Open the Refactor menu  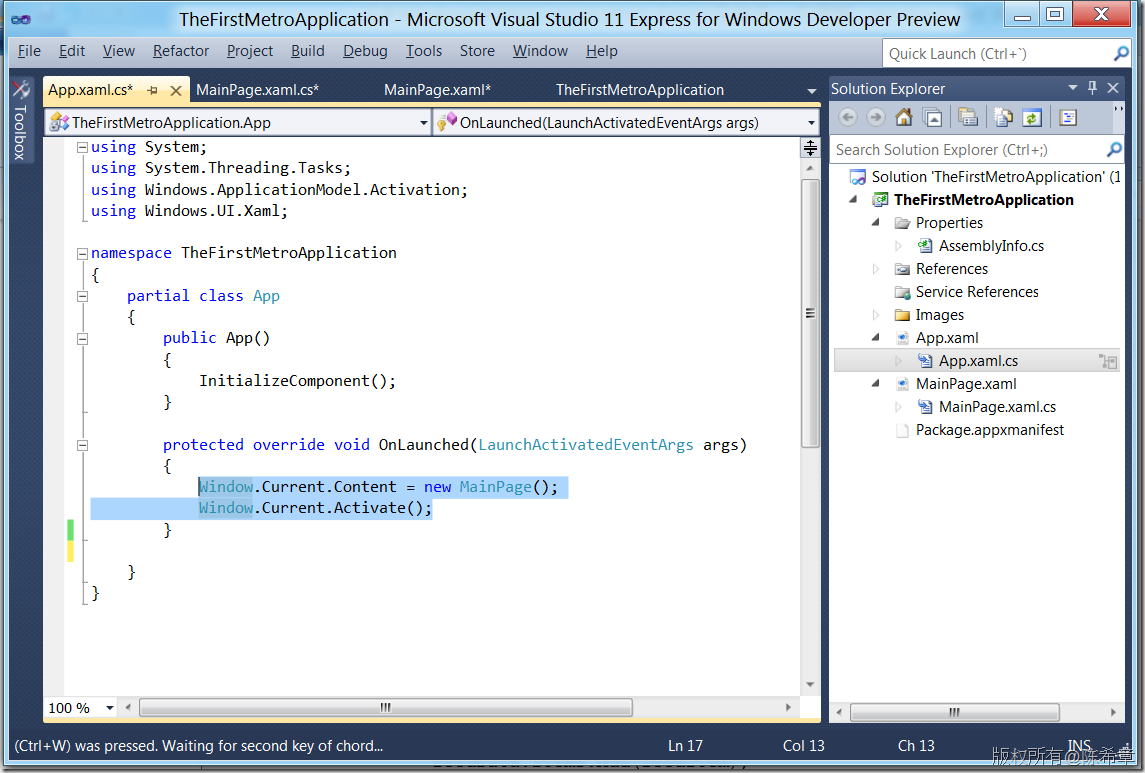pyautogui.click(x=181, y=51)
